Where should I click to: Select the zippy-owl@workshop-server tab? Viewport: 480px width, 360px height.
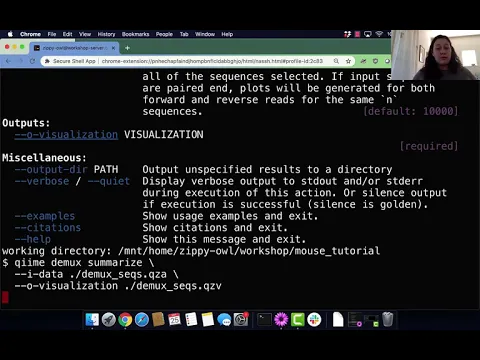74,48
